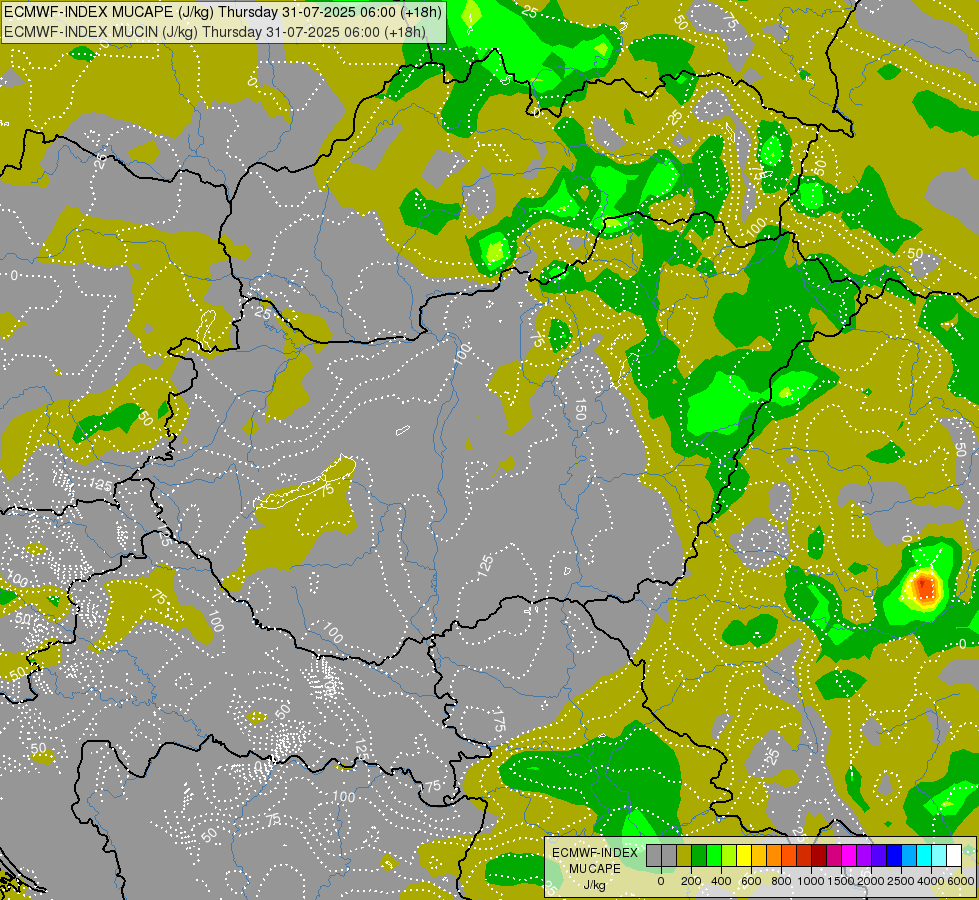This screenshot has width=979, height=900.
Task: Click the dark green legend swatch
Action: 699,855
